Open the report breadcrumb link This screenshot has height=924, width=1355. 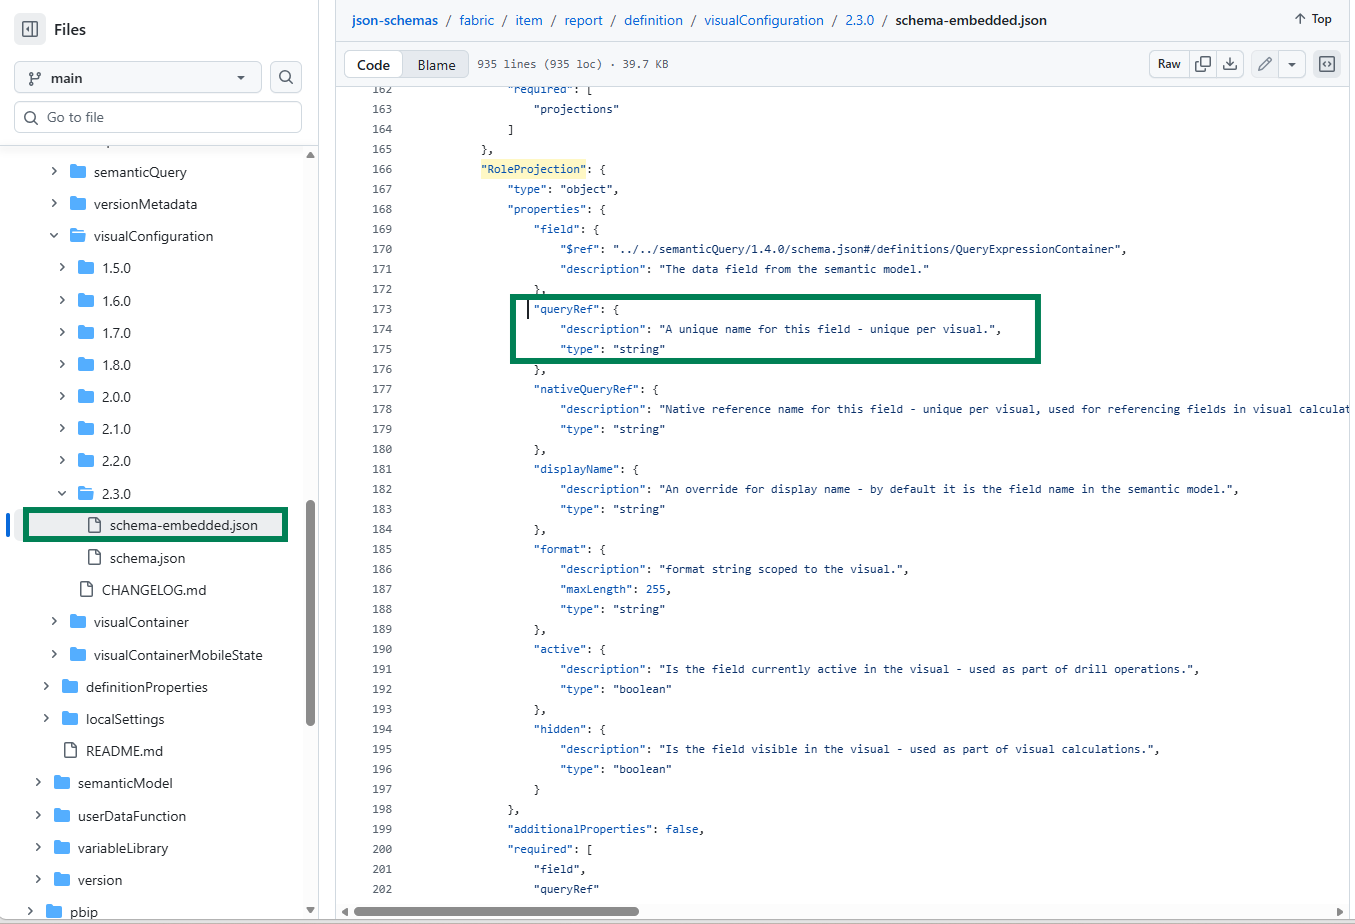pos(583,20)
